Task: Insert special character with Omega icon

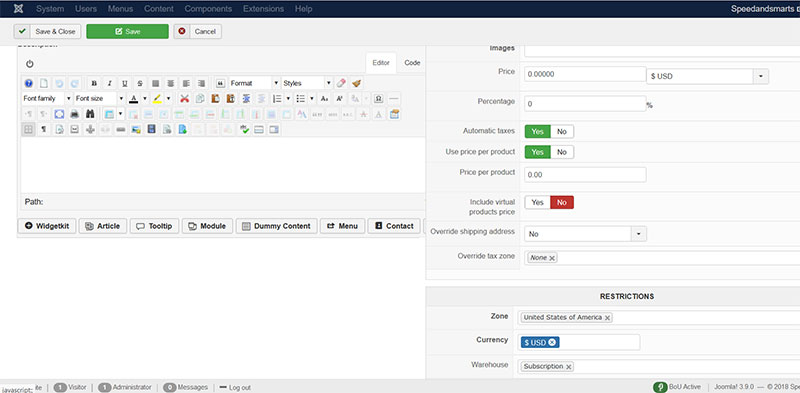Action: pyautogui.click(x=379, y=99)
